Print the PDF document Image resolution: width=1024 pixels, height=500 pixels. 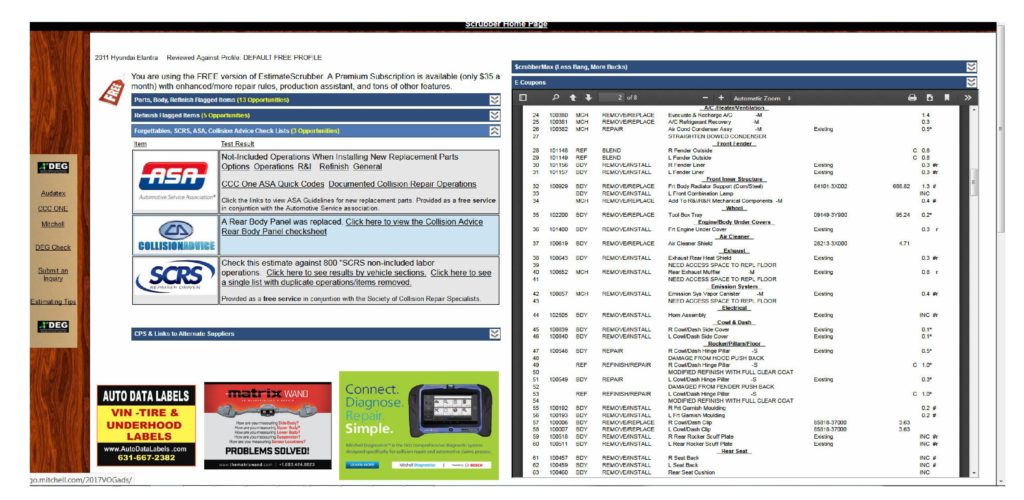(x=912, y=97)
